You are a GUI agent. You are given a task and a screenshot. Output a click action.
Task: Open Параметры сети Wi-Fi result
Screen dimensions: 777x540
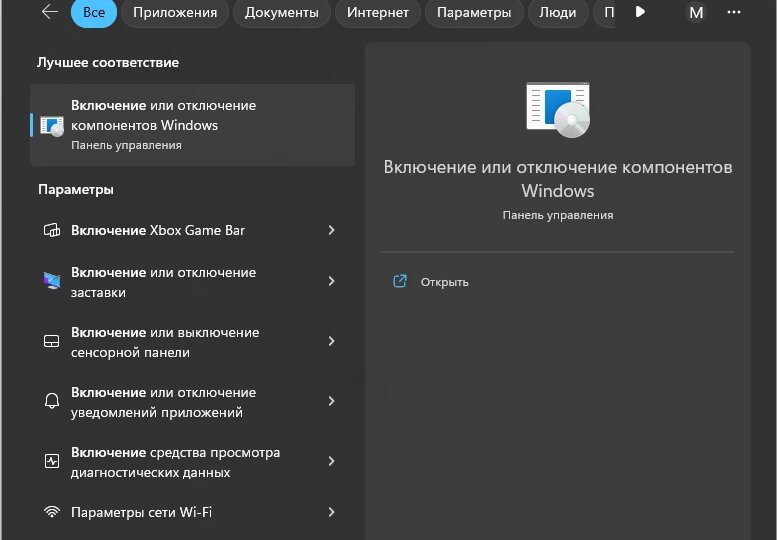click(x=192, y=512)
